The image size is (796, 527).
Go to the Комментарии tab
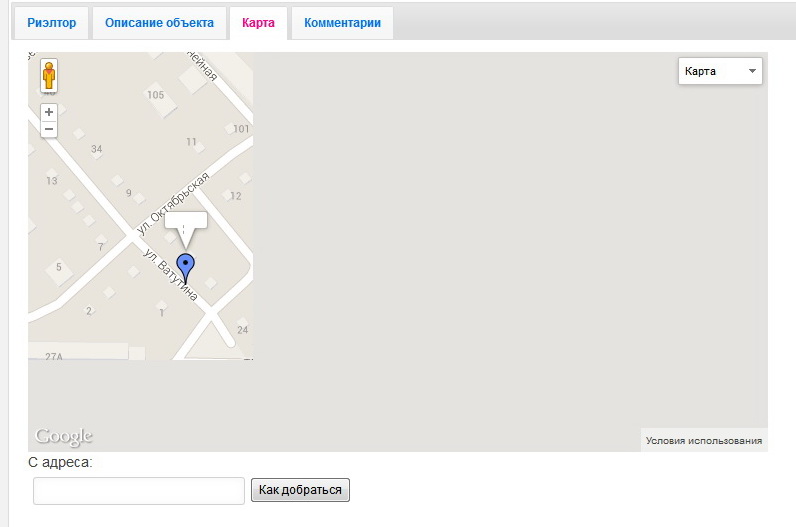[342, 23]
